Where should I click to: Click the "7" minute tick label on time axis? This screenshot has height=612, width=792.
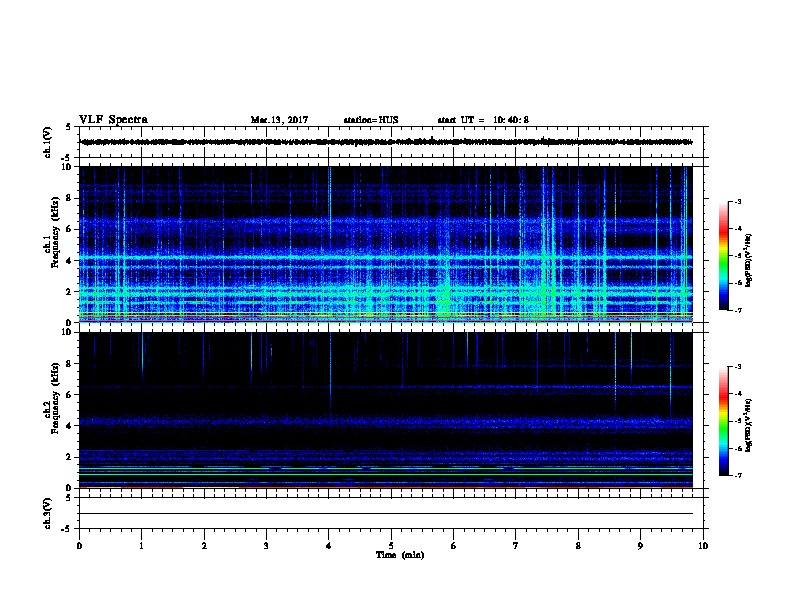click(x=516, y=545)
